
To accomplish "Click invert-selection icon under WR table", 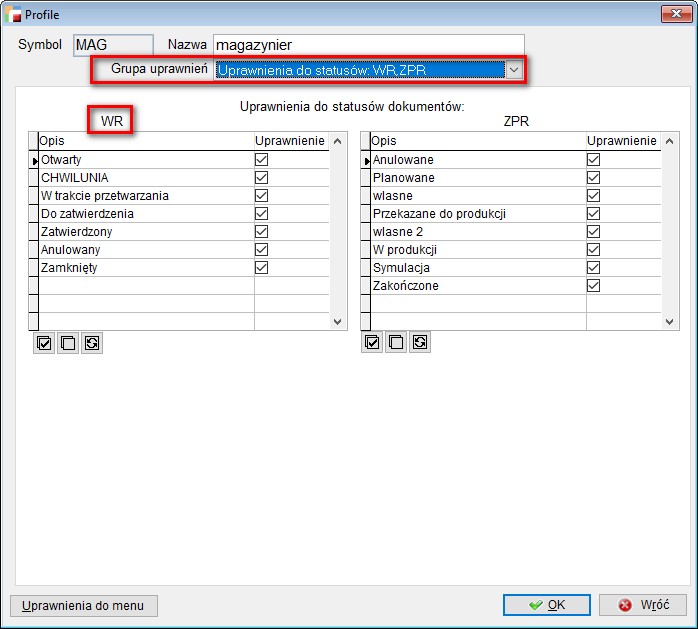I will 92,343.
